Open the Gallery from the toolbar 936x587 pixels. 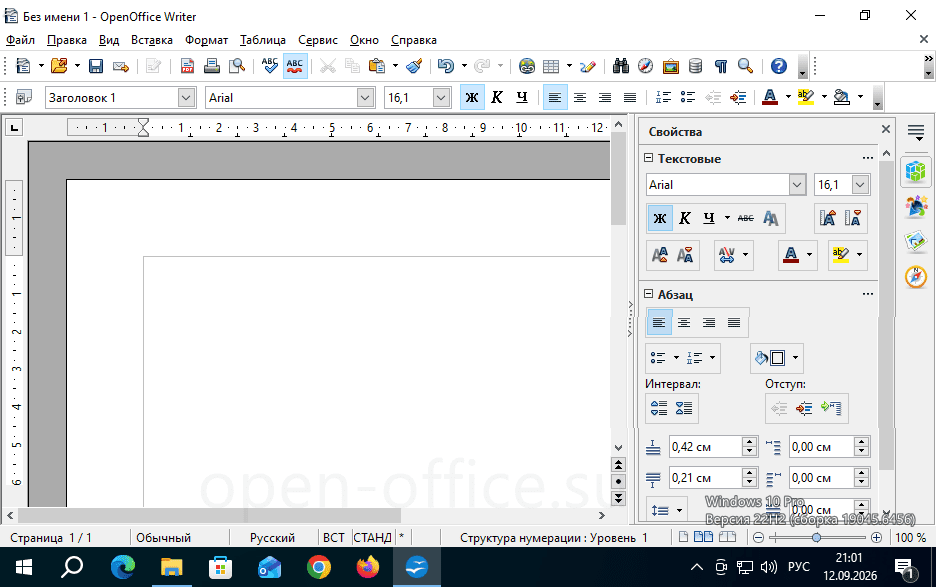670,66
